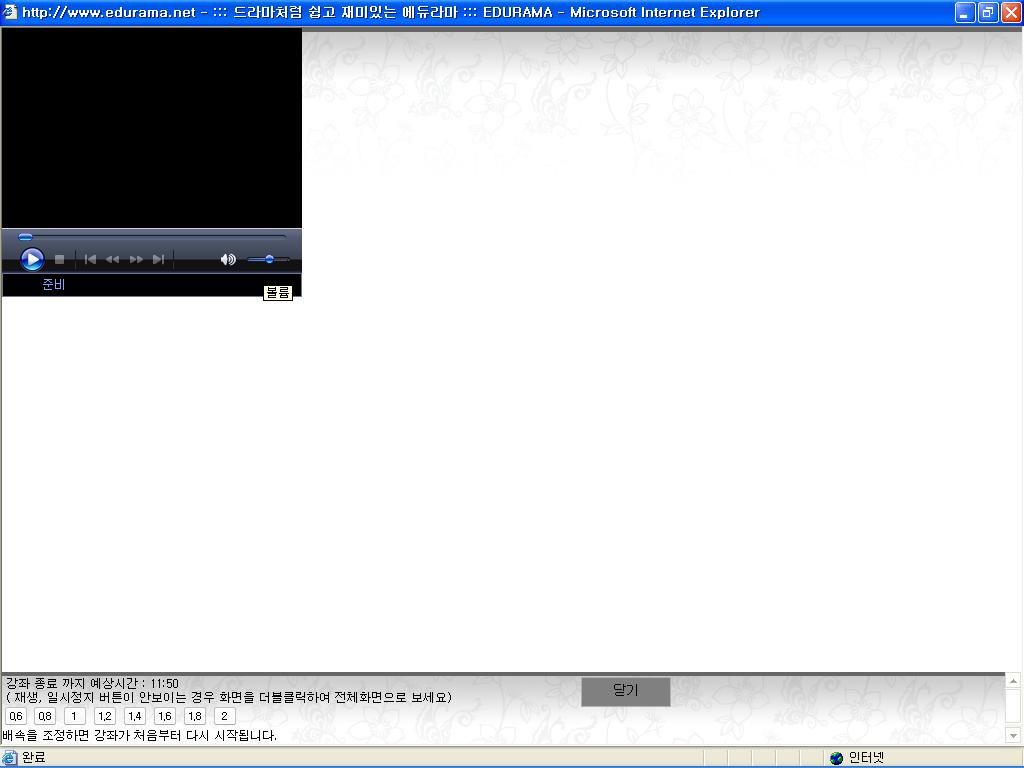Set playback speed to 0.8
The width and height of the screenshot is (1024, 768).
tap(45, 716)
